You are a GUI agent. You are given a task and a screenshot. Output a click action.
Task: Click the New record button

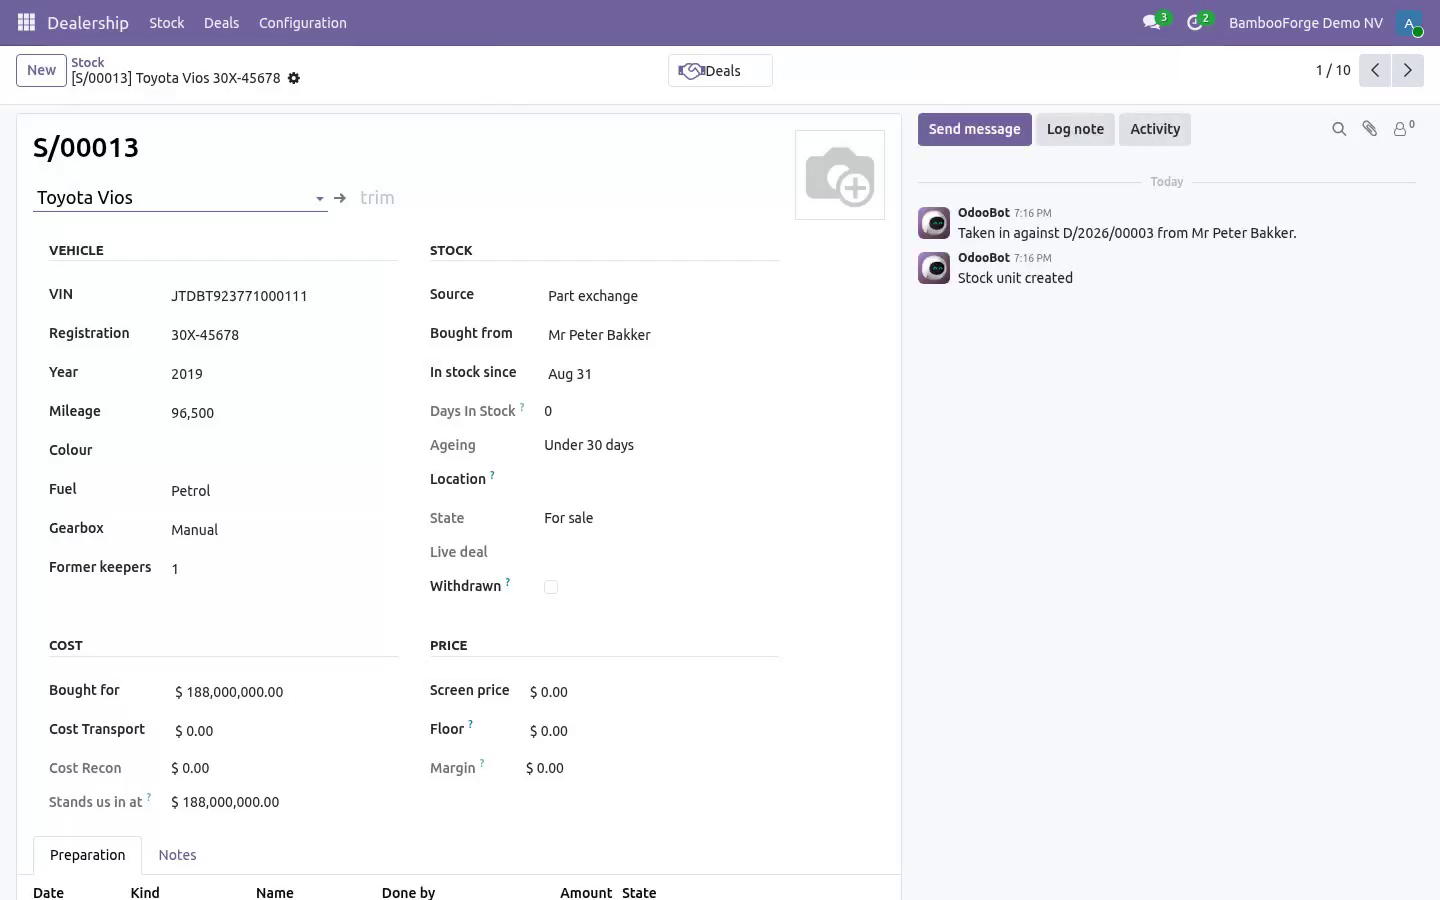[41, 70]
